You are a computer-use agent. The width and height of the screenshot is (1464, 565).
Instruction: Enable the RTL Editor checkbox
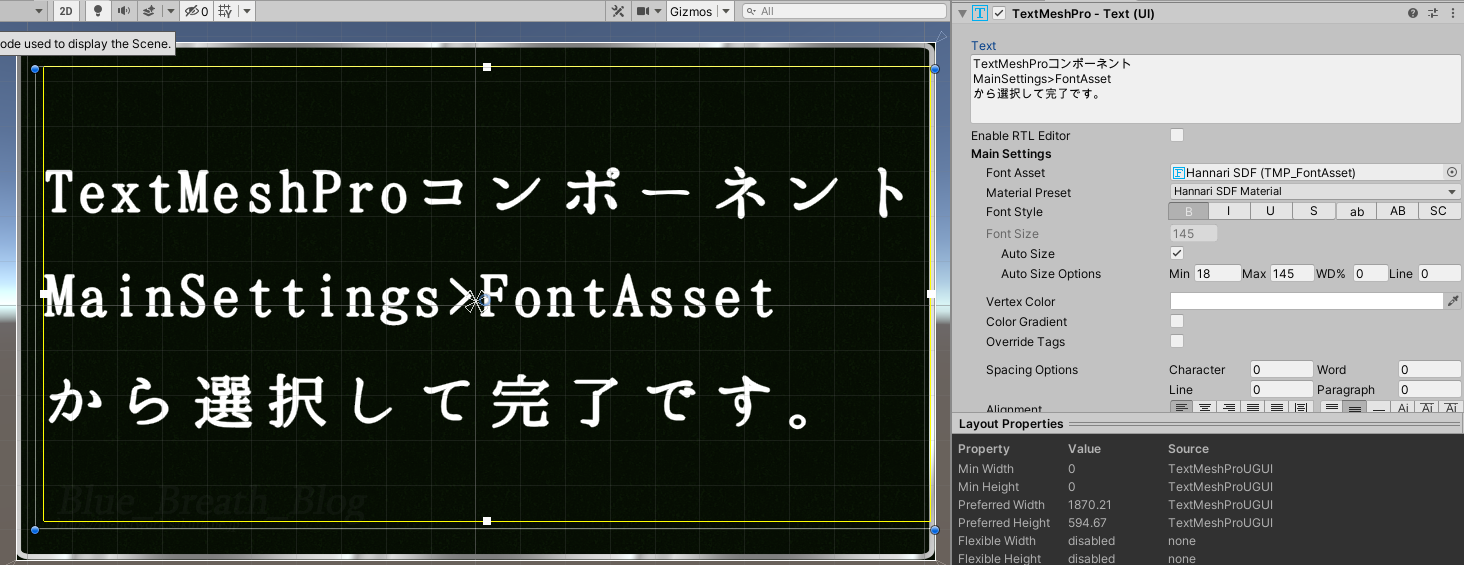pyautogui.click(x=1177, y=135)
